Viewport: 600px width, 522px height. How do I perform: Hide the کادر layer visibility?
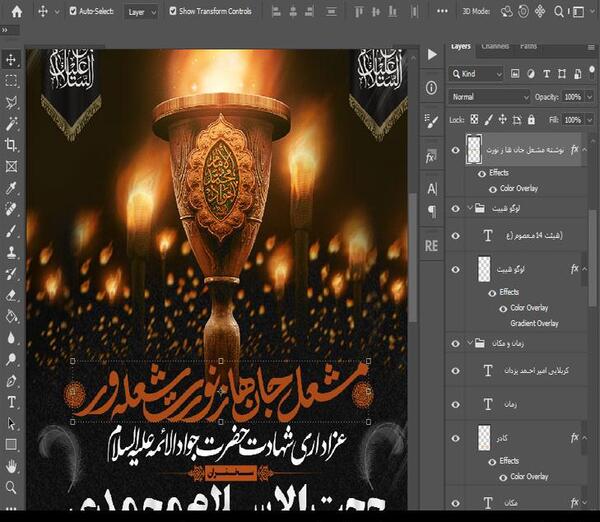coord(455,438)
